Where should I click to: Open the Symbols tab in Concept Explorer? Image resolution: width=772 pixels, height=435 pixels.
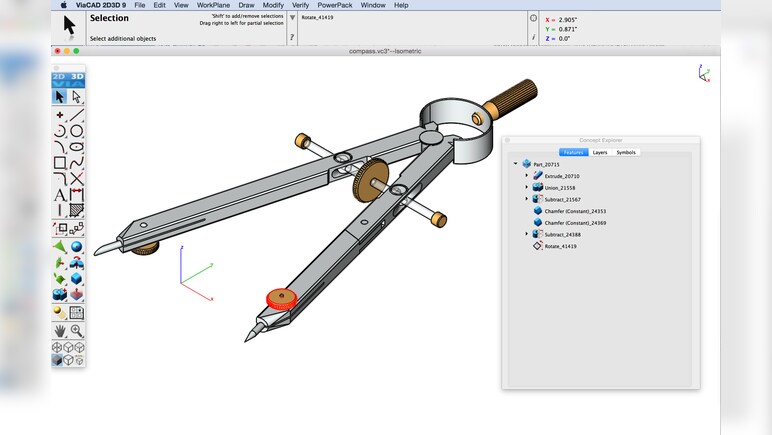(625, 152)
